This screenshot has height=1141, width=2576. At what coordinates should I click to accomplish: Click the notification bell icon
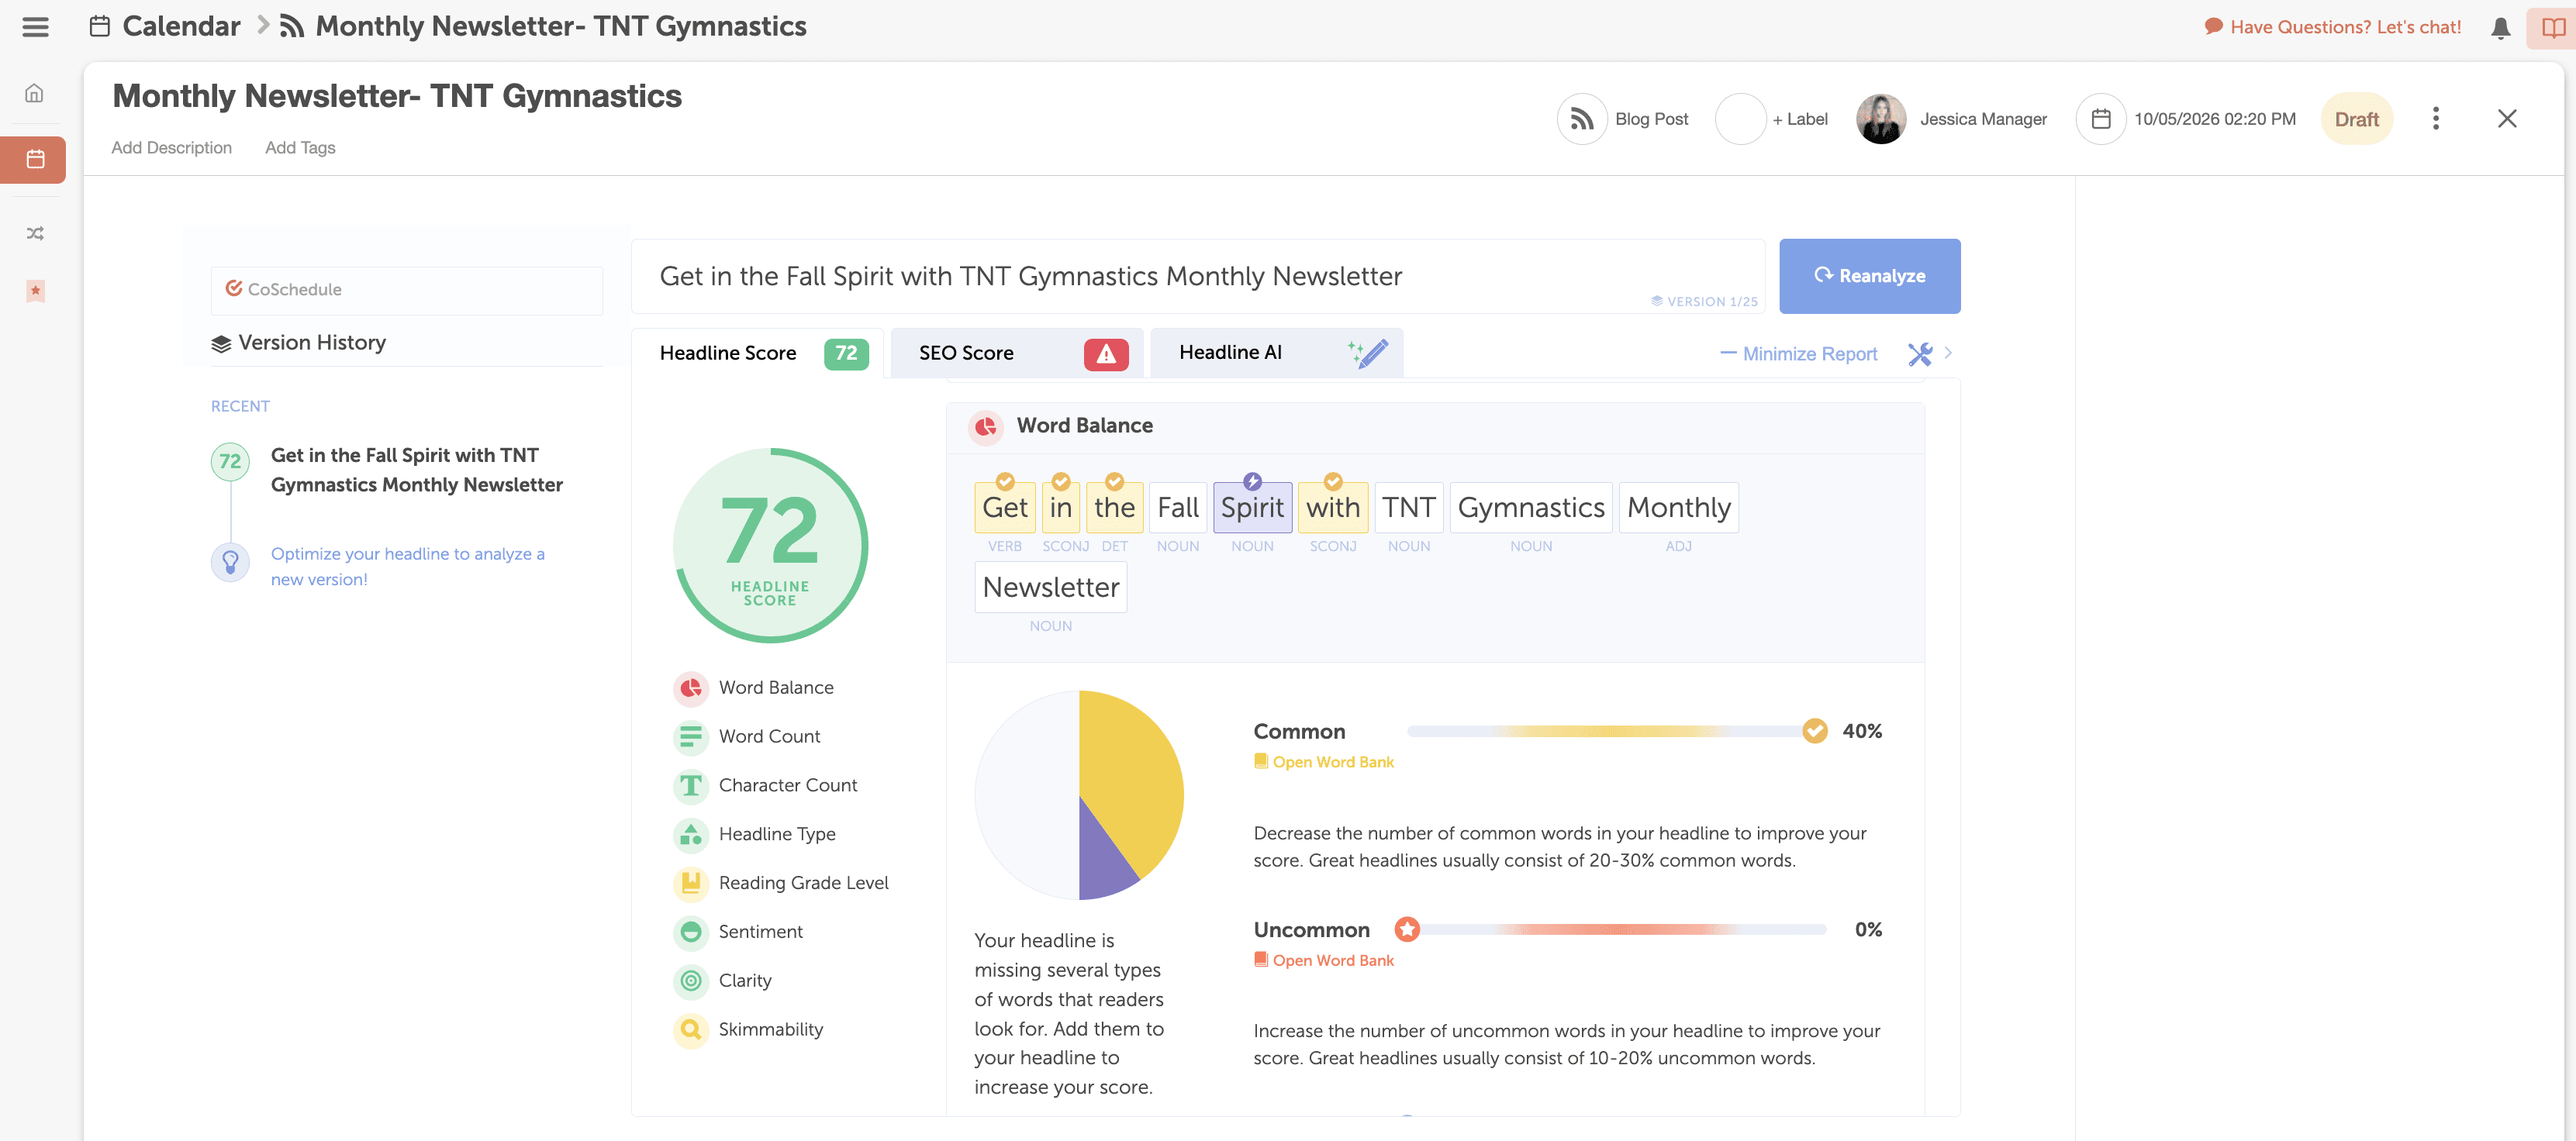(2500, 28)
